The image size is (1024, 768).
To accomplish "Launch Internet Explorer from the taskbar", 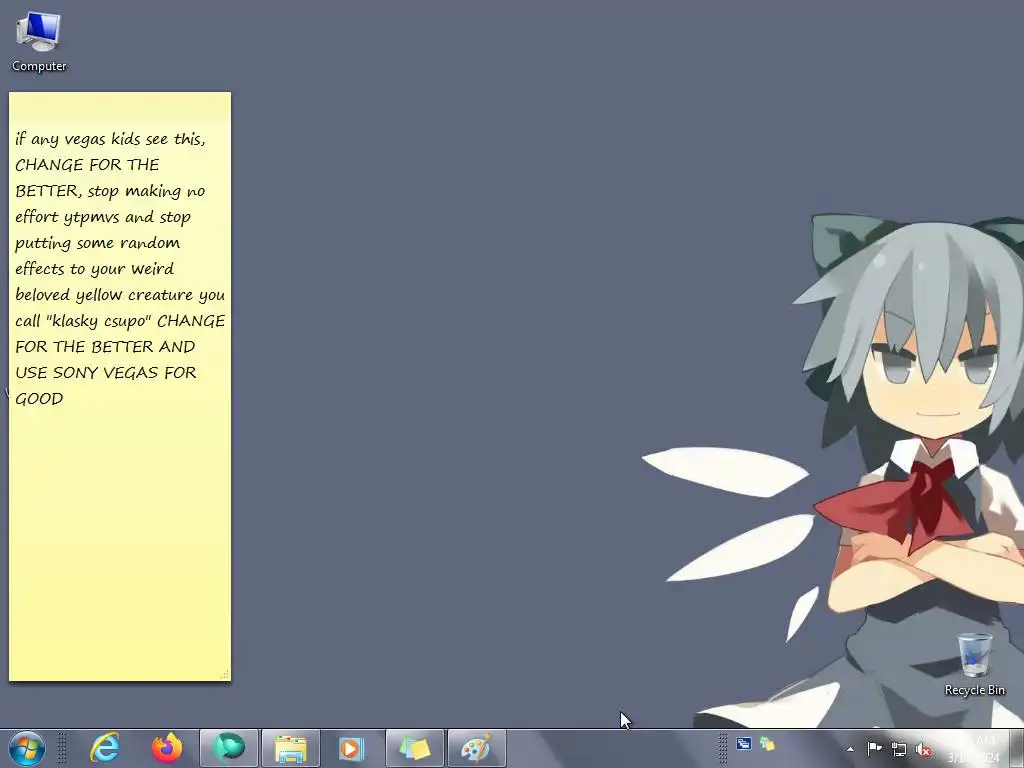I will [105, 748].
